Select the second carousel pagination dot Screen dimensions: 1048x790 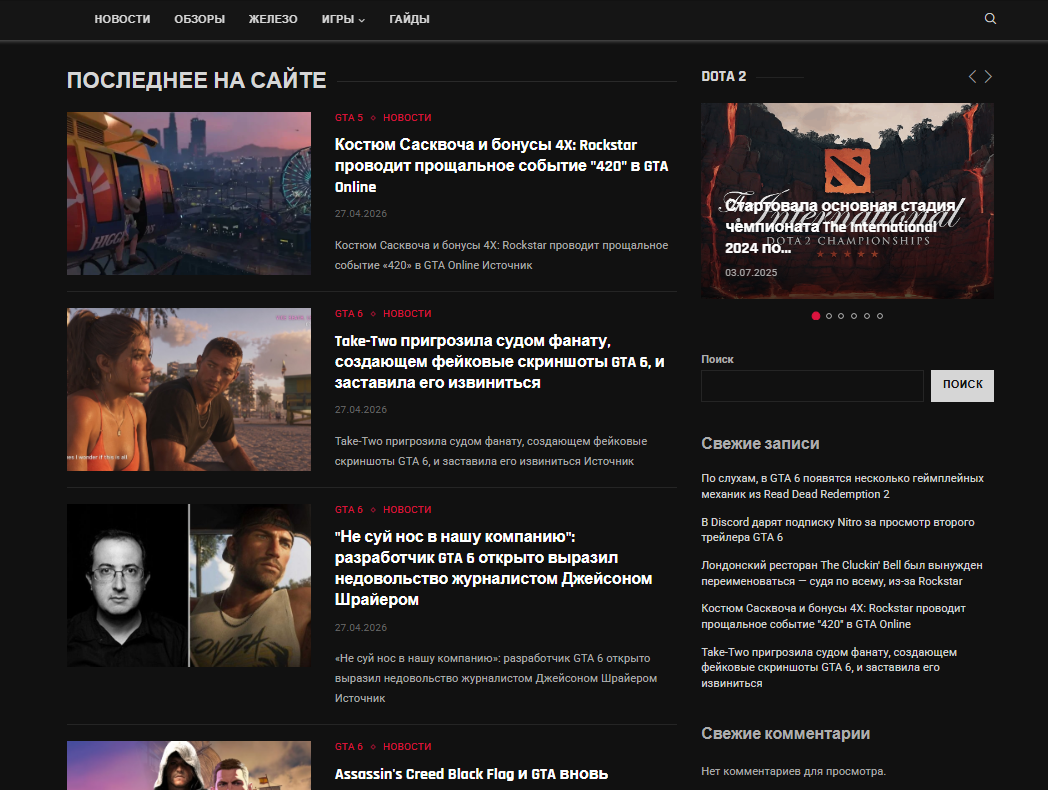[829, 316]
